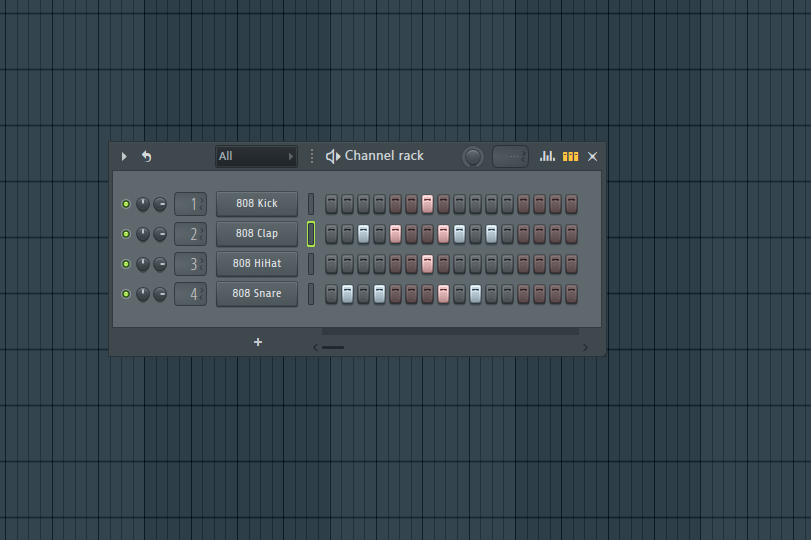811x540 pixels.
Task: Enable first step of 808 Kick row
Action: point(332,204)
